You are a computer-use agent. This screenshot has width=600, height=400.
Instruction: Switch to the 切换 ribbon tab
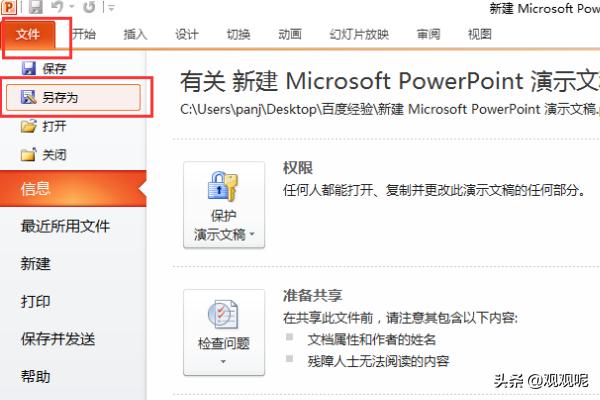[x=238, y=34]
